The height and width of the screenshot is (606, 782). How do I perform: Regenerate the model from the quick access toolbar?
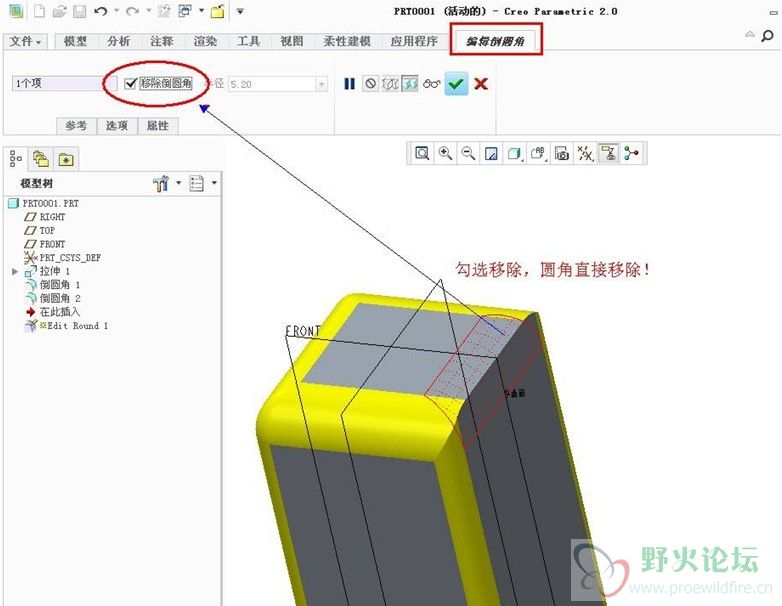[164, 11]
